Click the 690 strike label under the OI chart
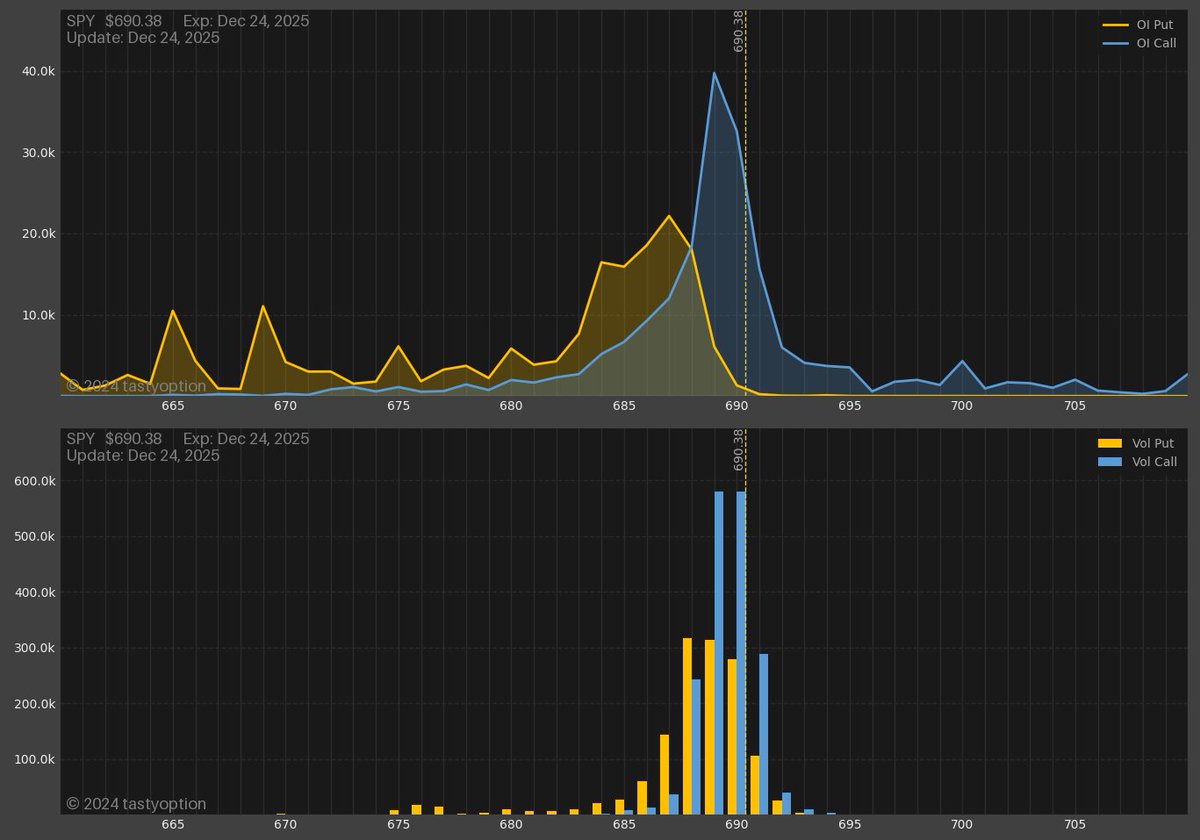1200x840 pixels. click(x=737, y=406)
